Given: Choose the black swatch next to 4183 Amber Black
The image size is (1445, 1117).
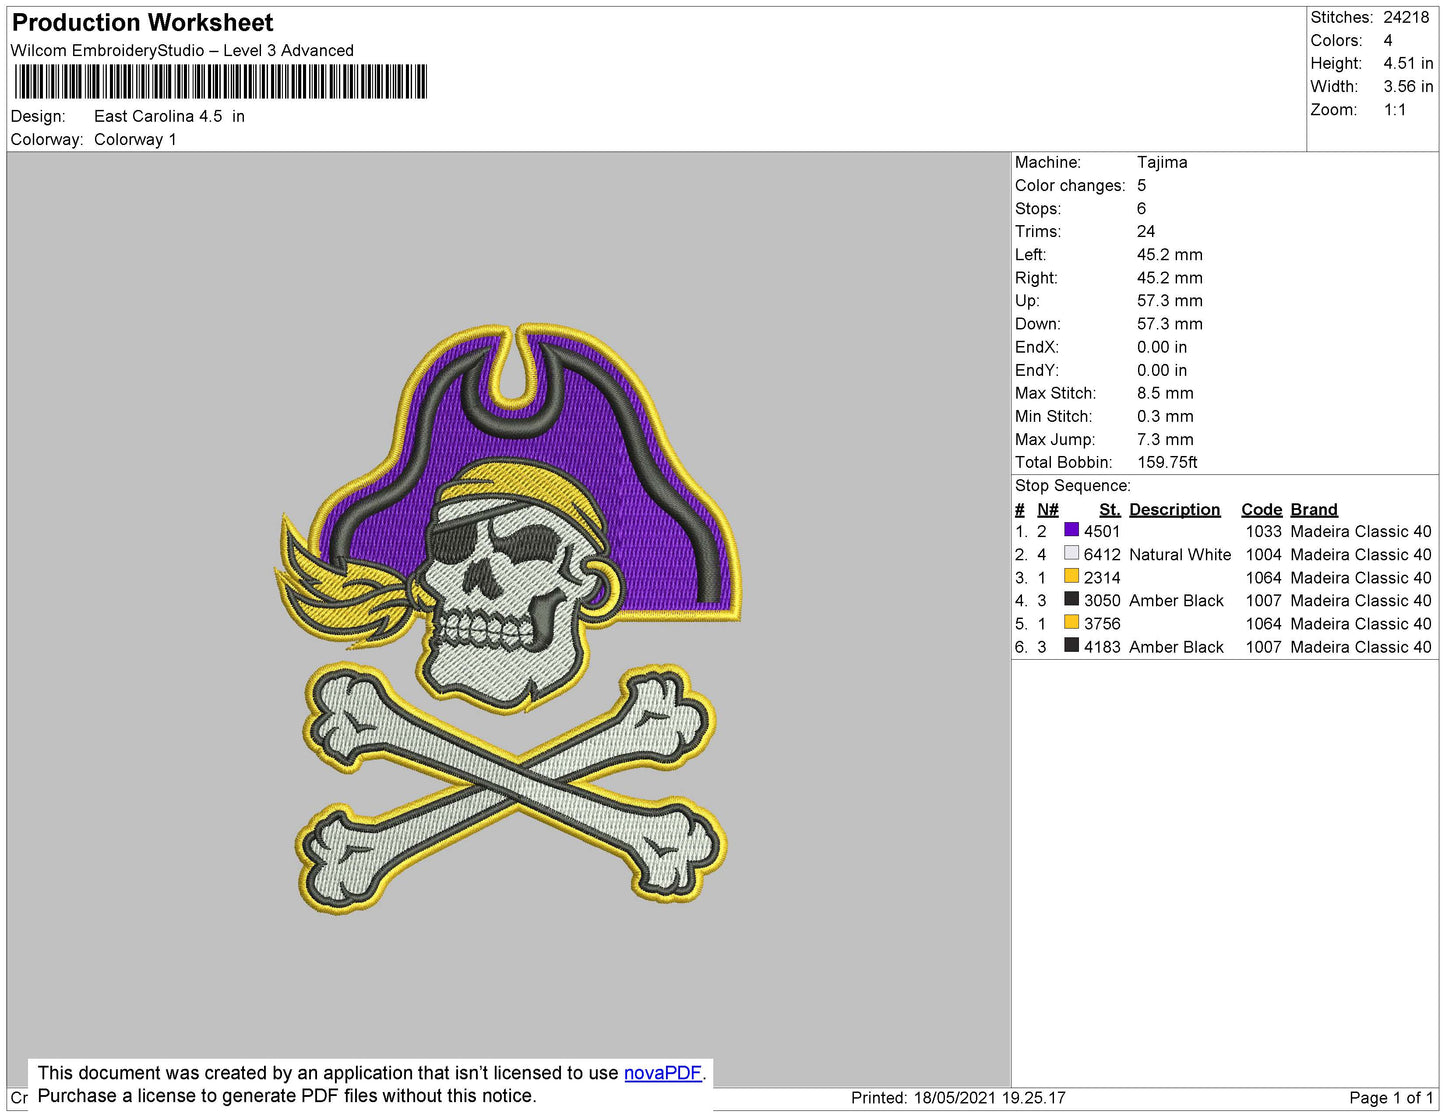Looking at the screenshot, I should (1071, 645).
